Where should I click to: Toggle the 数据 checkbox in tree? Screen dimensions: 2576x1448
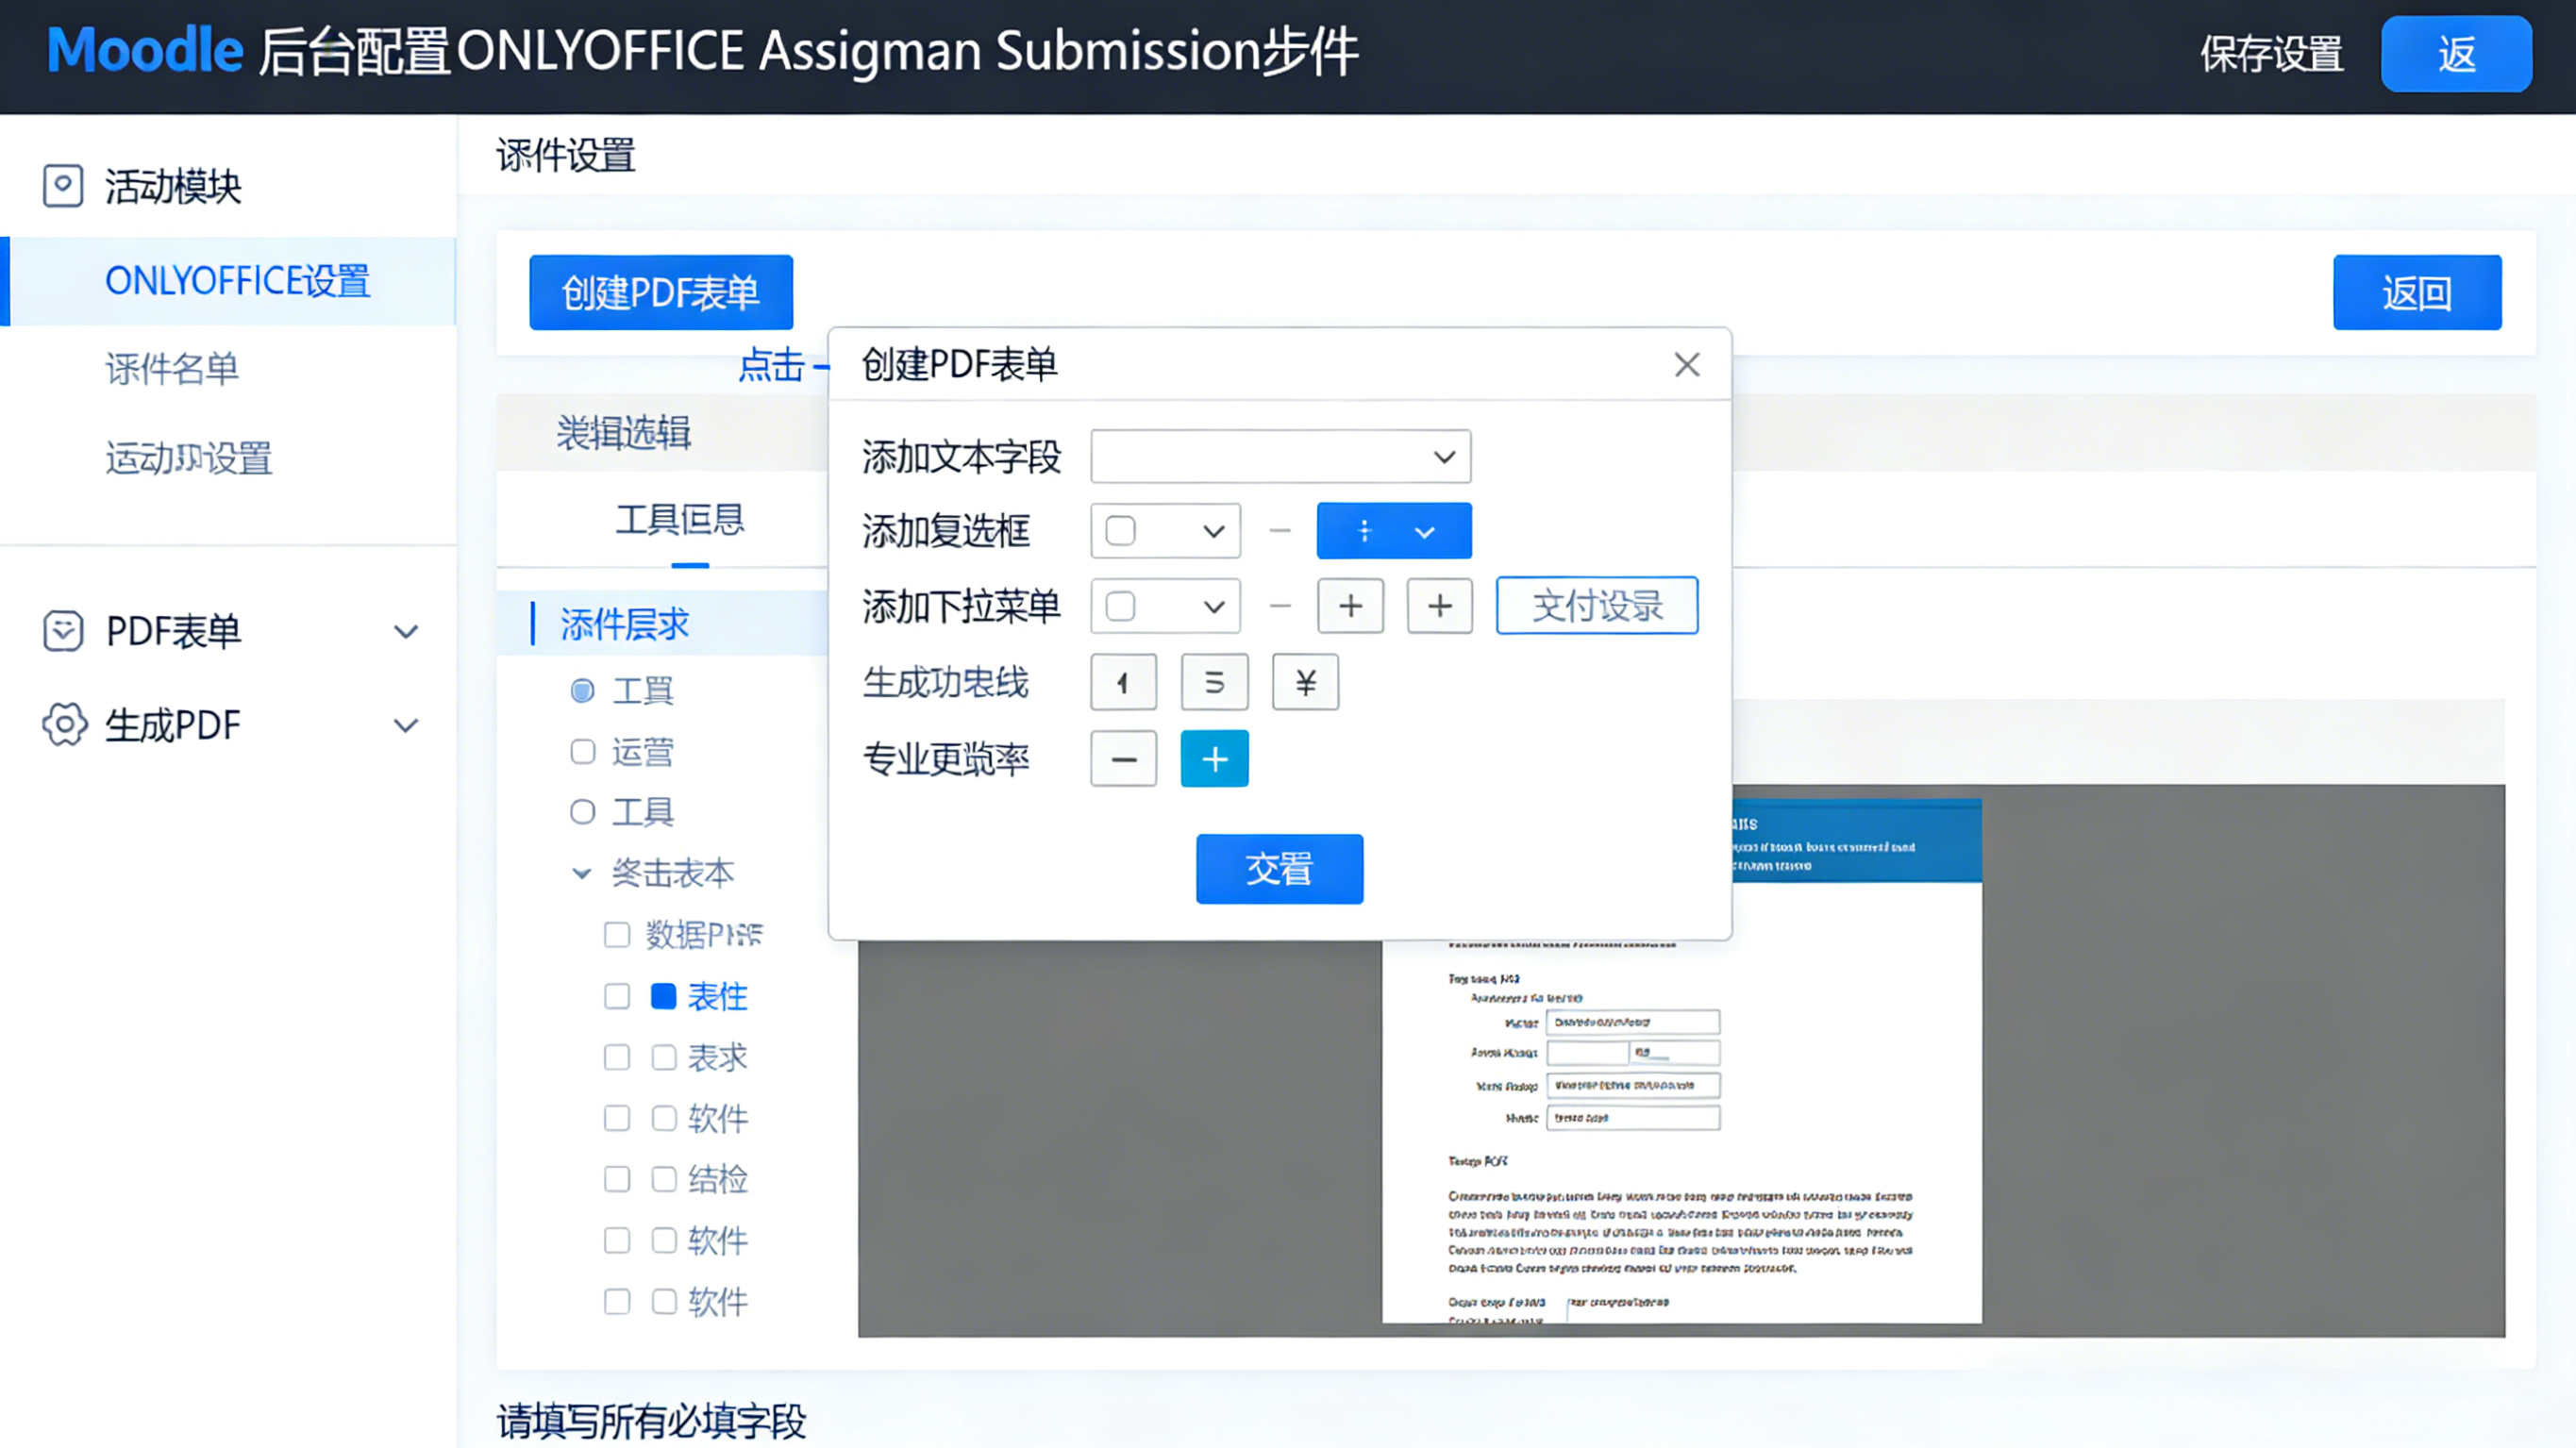[x=617, y=935]
